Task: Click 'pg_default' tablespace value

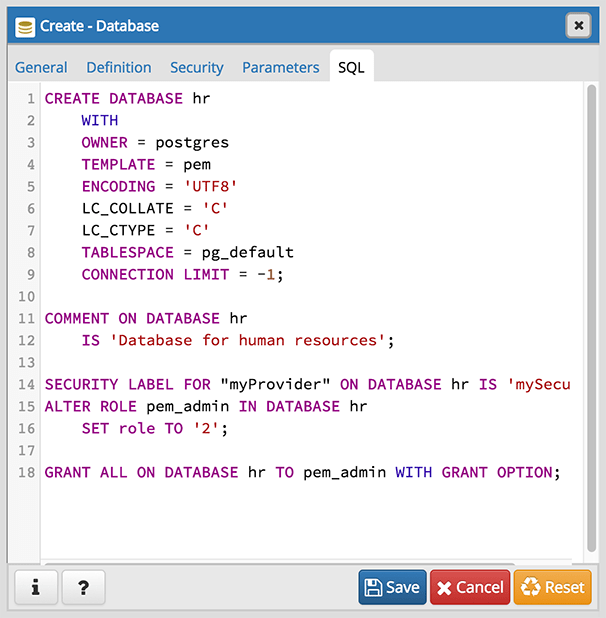Action: [x=248, y=253]
